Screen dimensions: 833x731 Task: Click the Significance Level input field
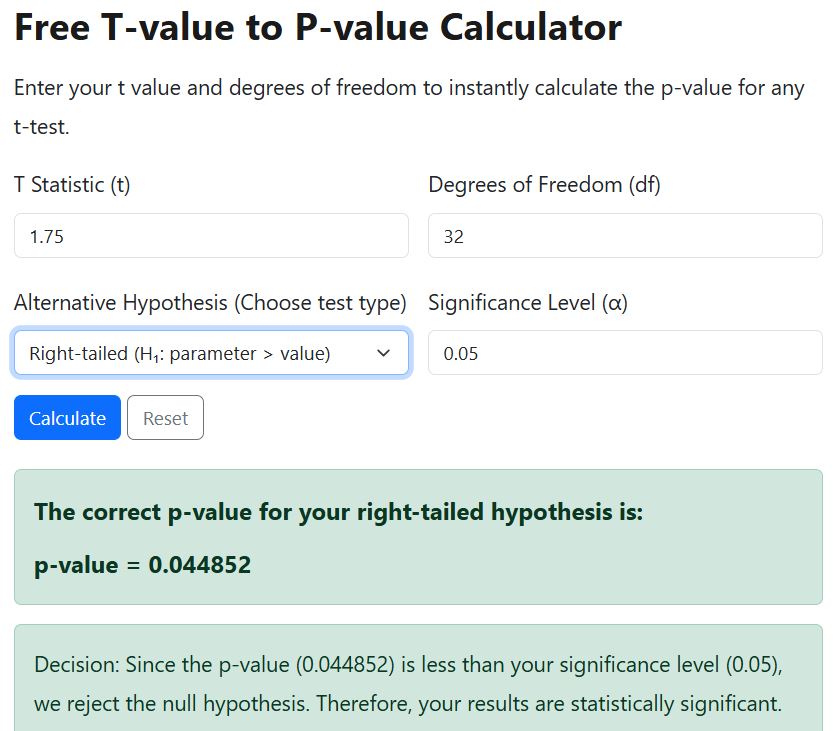pos(624,352)
